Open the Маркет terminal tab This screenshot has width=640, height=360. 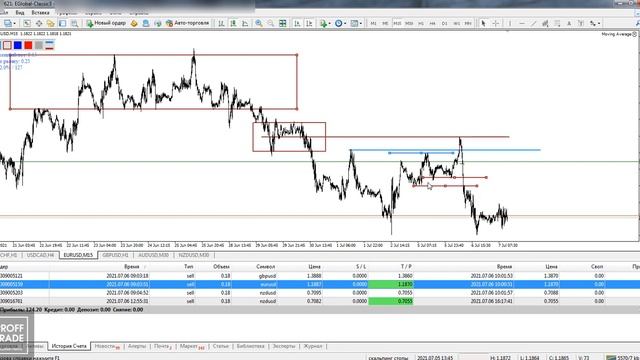pyautogui.click(x=192, y=346)
